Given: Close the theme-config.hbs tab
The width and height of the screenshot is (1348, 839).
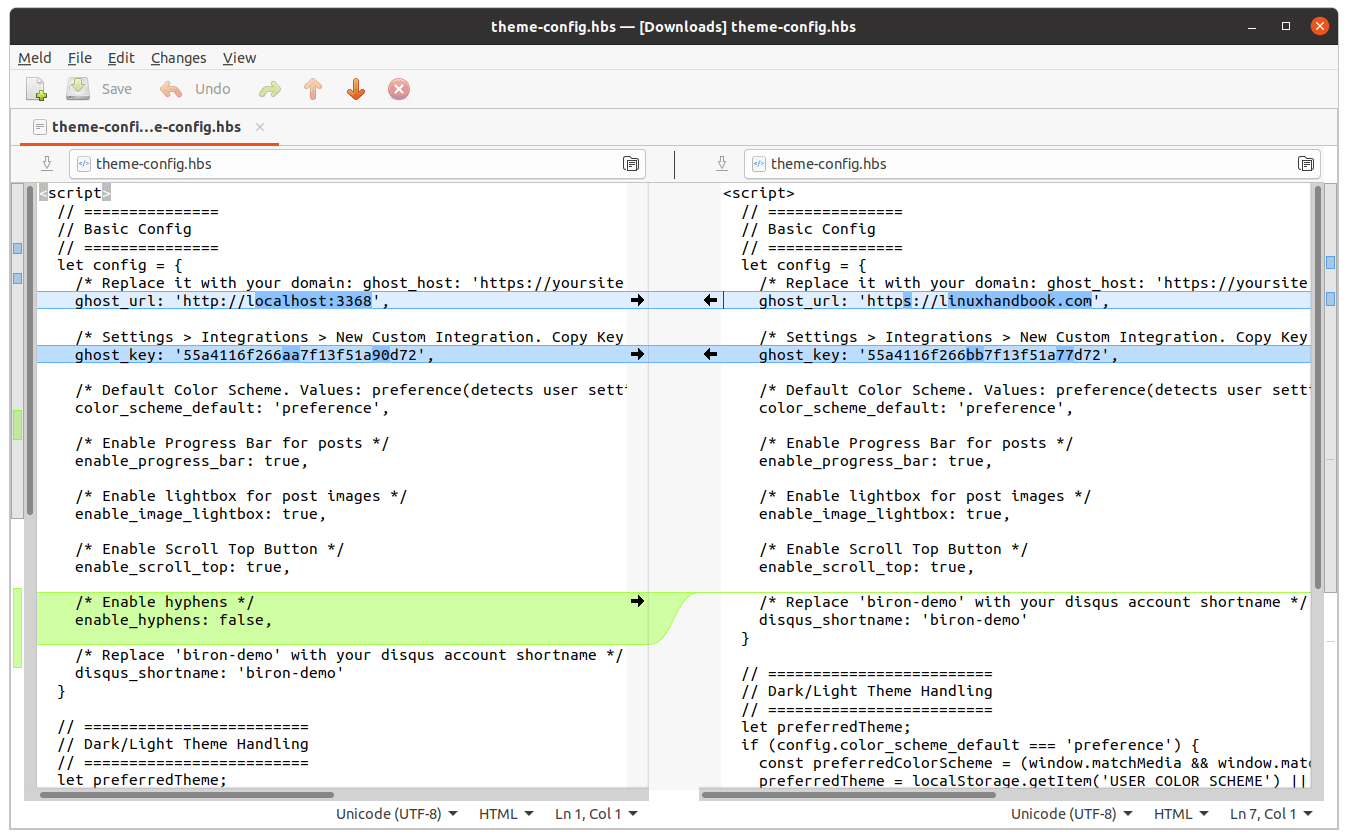Looking at the screenshot, I should click(x=259, y=127).
